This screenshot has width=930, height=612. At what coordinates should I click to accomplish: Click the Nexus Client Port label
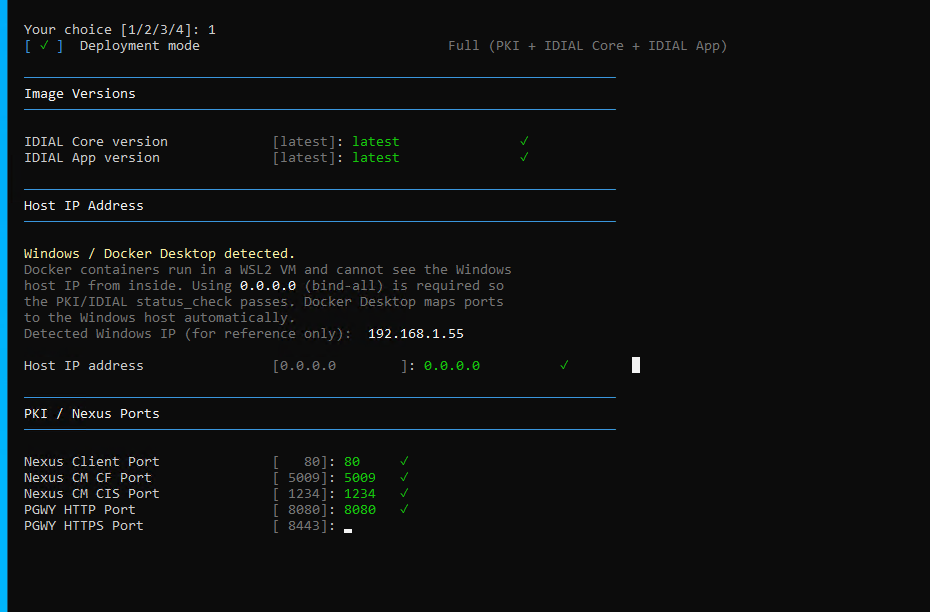(92, 462)
